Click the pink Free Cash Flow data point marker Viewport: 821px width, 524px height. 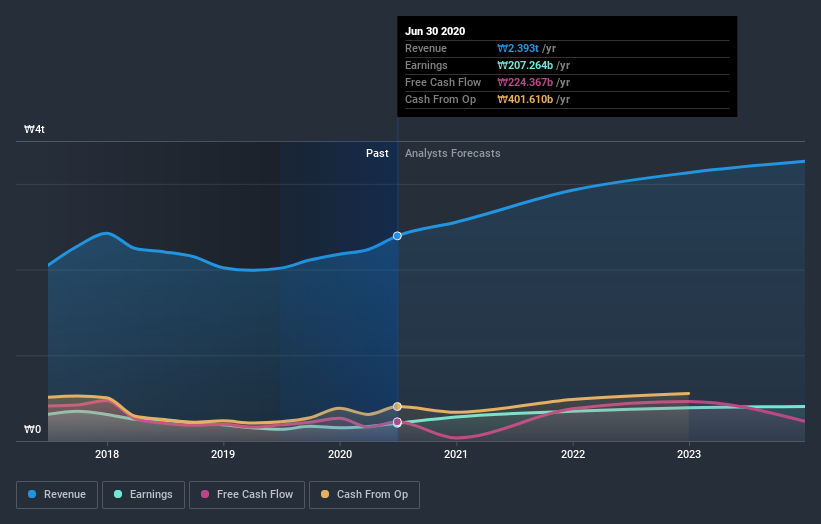[x=397, y=422]
